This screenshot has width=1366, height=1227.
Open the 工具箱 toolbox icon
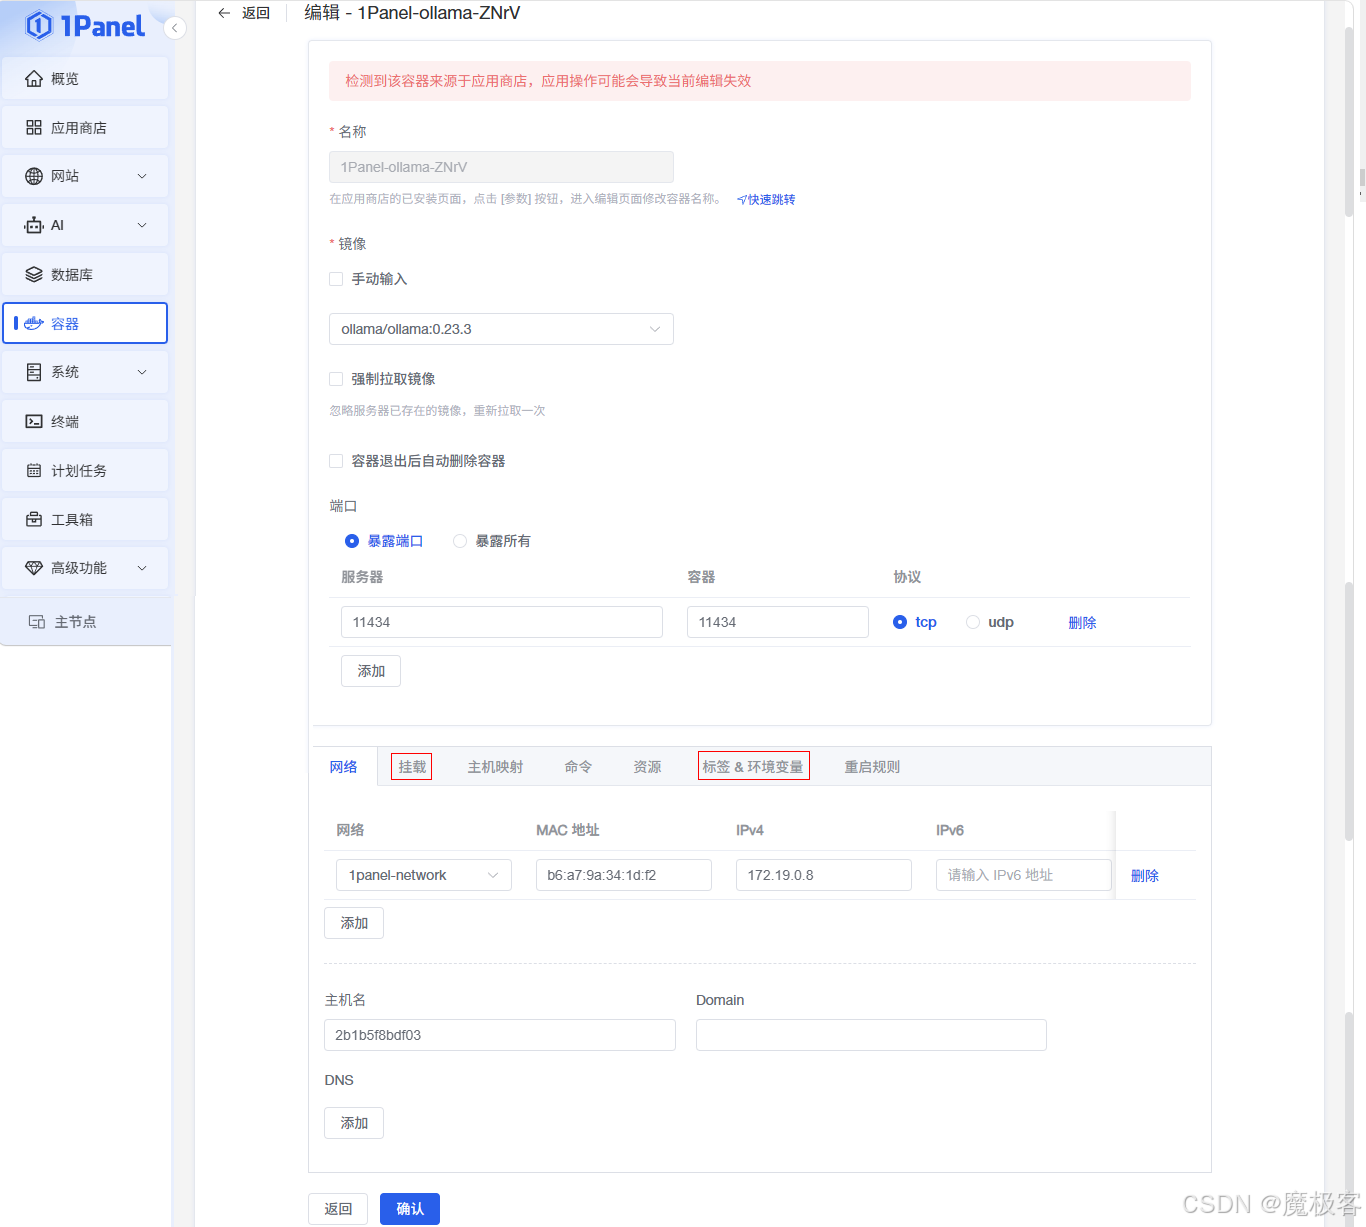(x=34, y=520)
